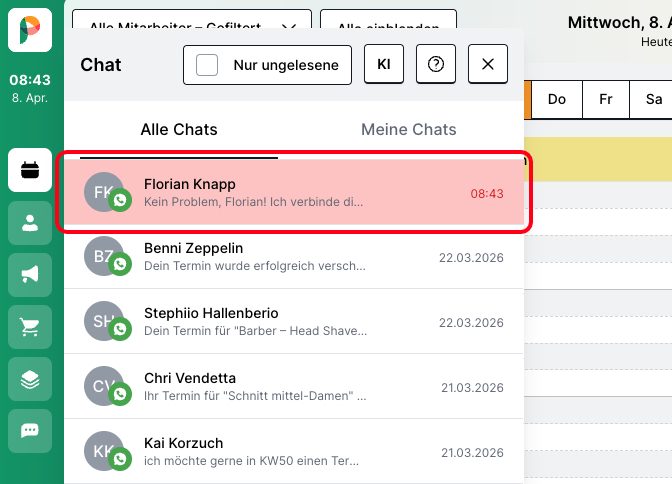Open the marketing megaphone icon in sidebar

tap(30, 275)
